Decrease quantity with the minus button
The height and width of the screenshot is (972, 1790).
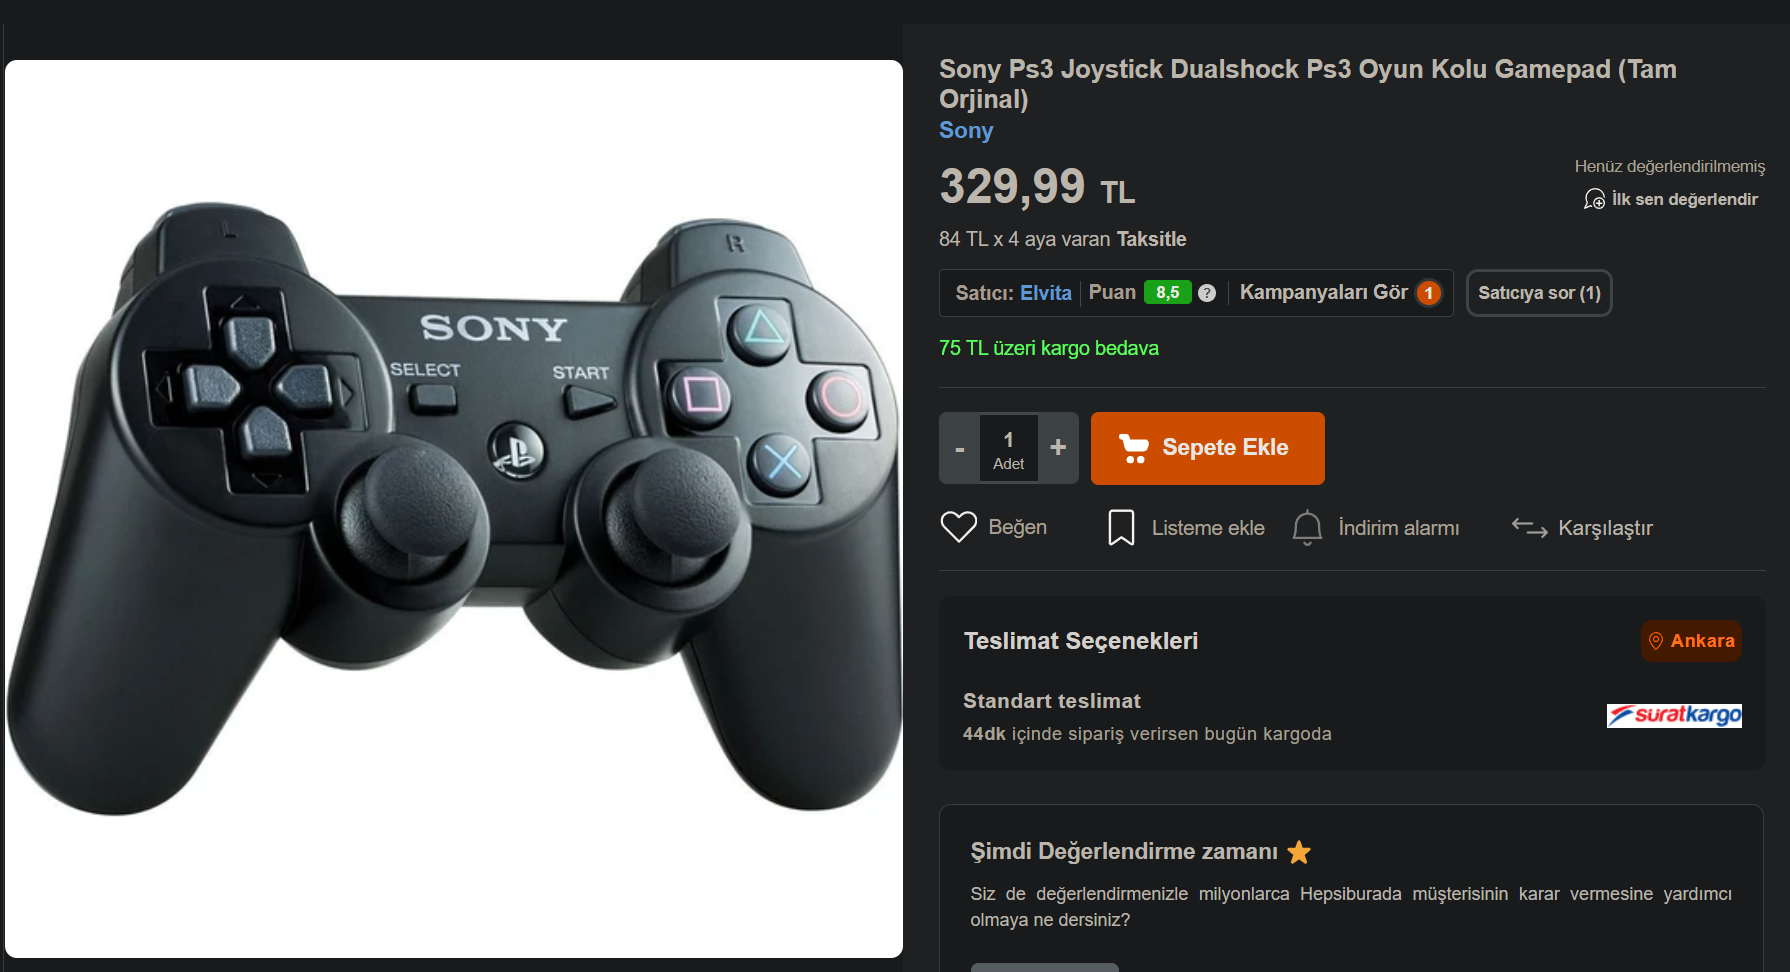coord(960,448)
